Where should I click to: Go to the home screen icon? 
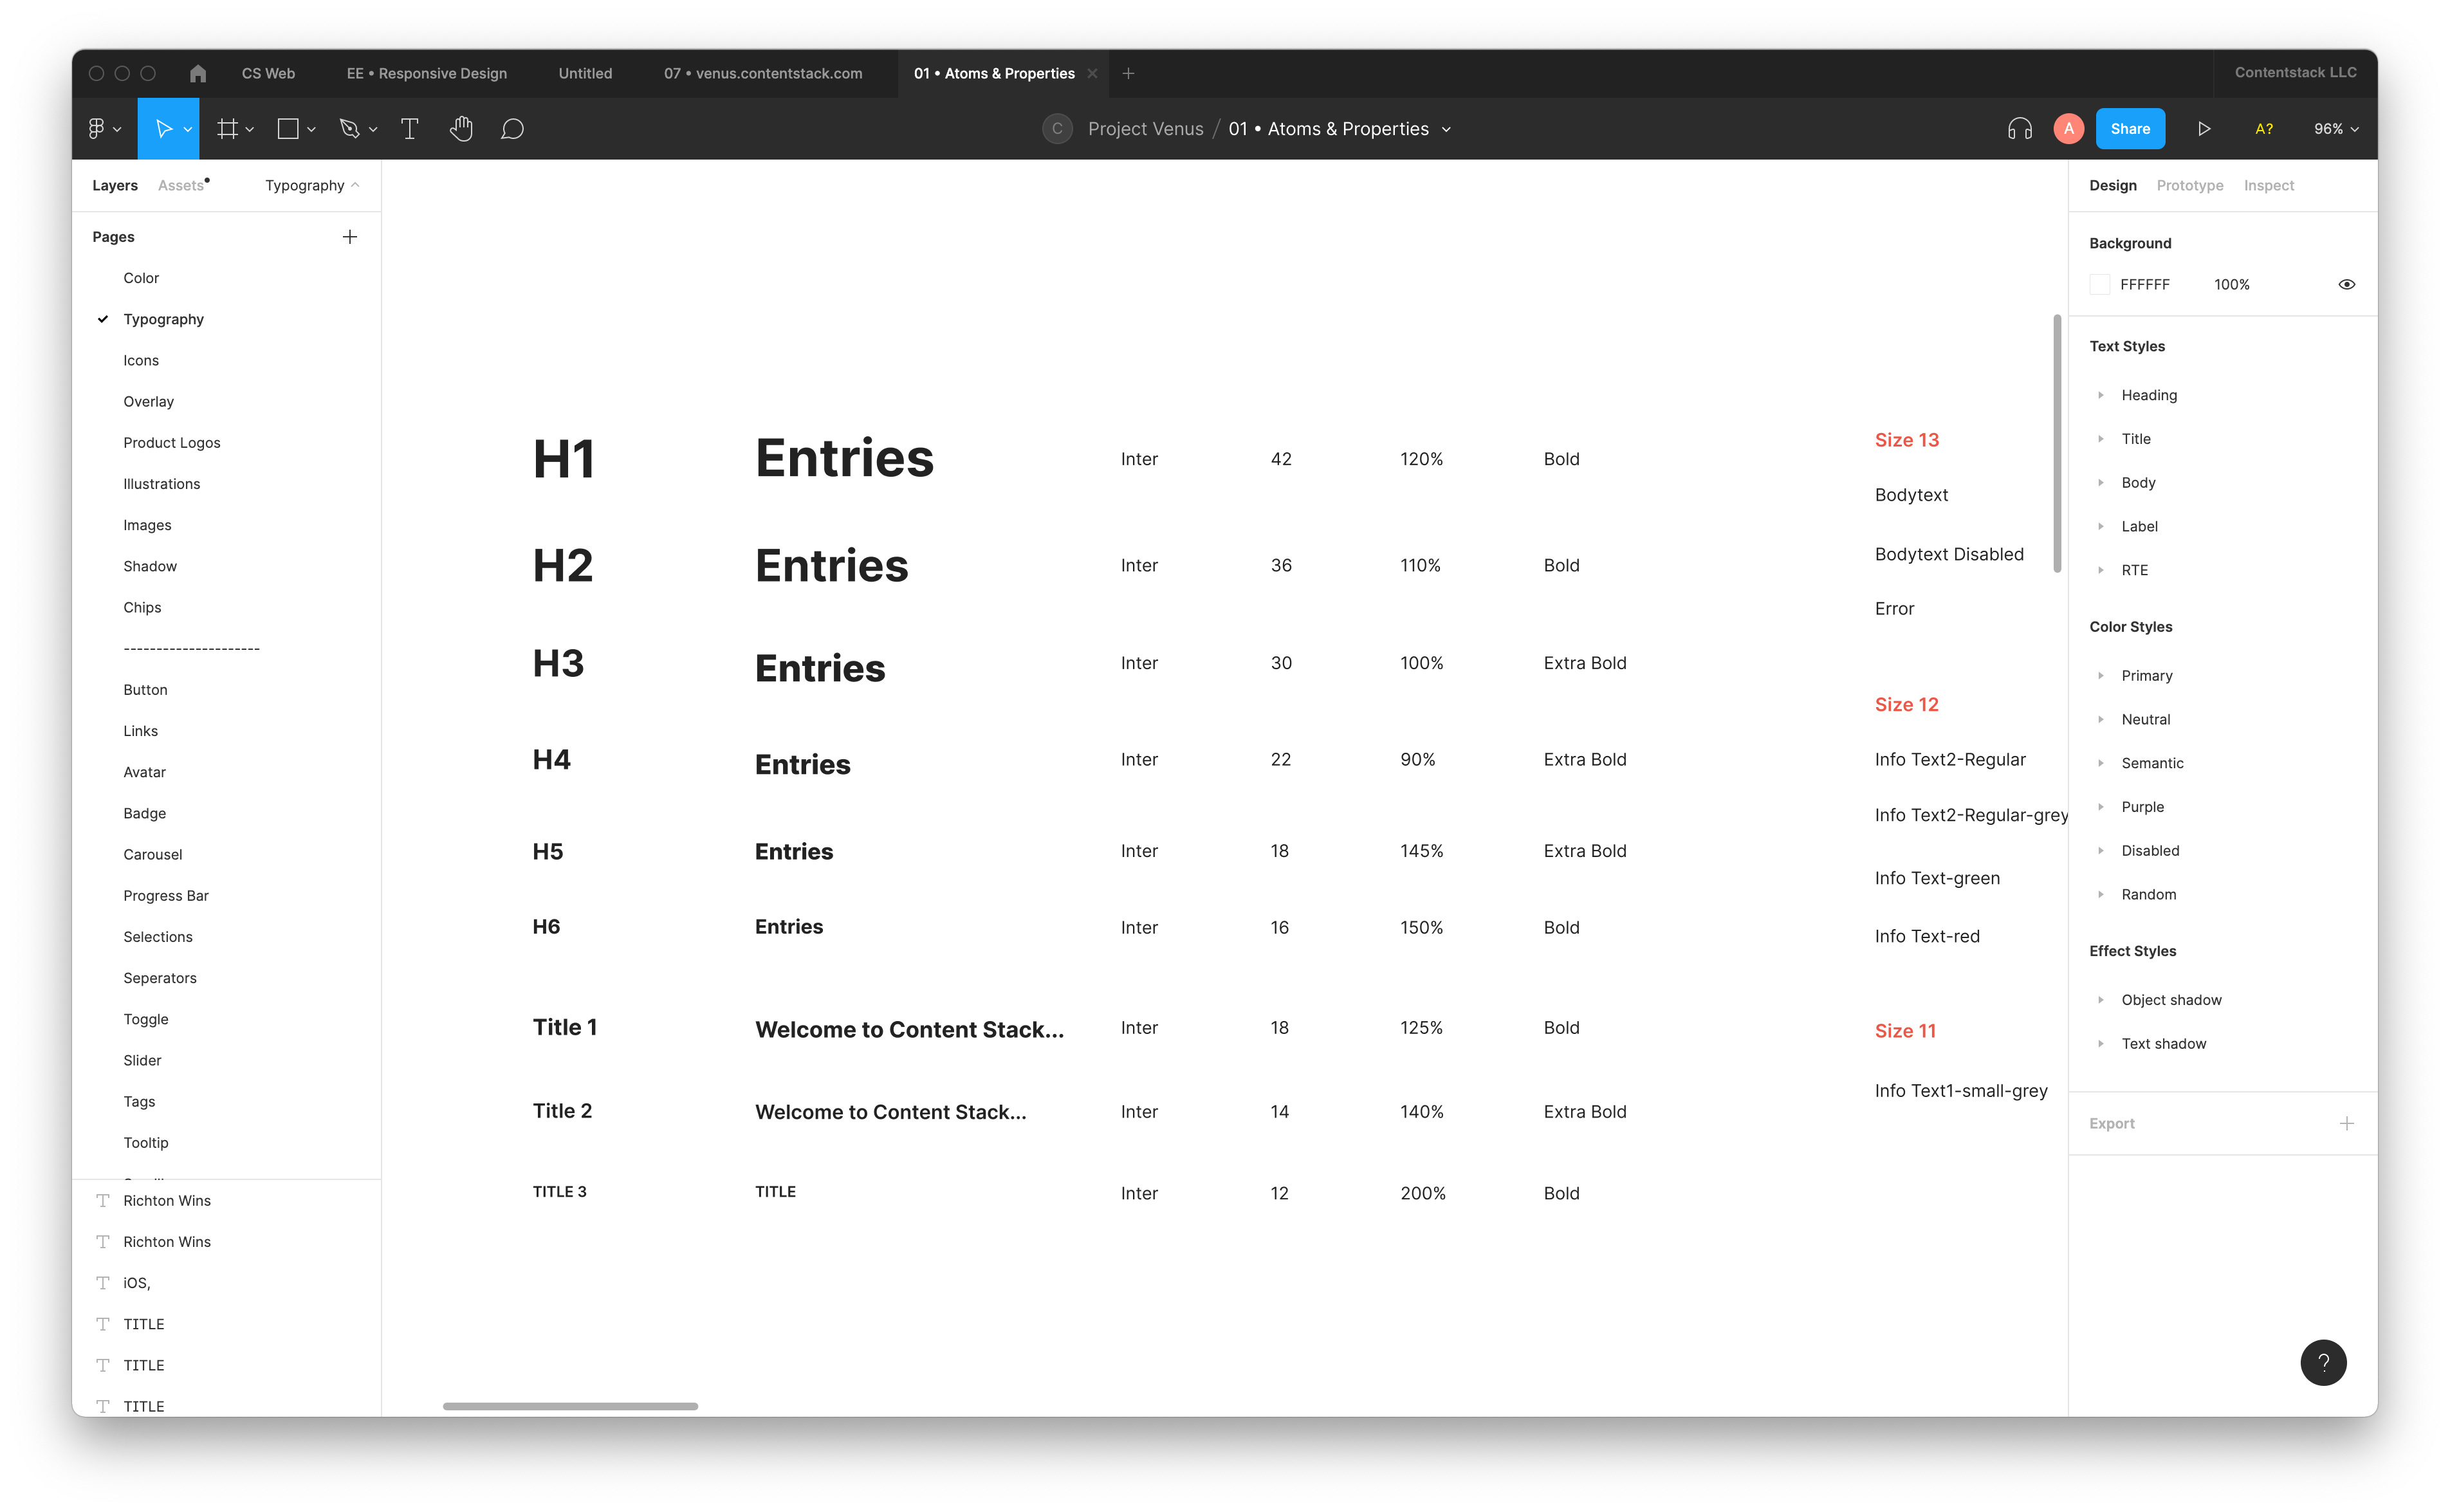point(198,73)
